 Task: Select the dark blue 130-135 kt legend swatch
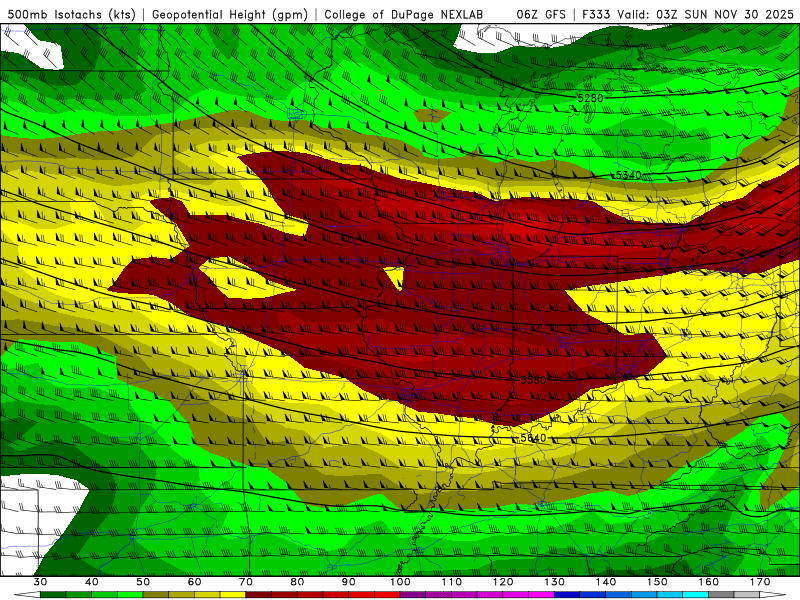click(567, 595)
